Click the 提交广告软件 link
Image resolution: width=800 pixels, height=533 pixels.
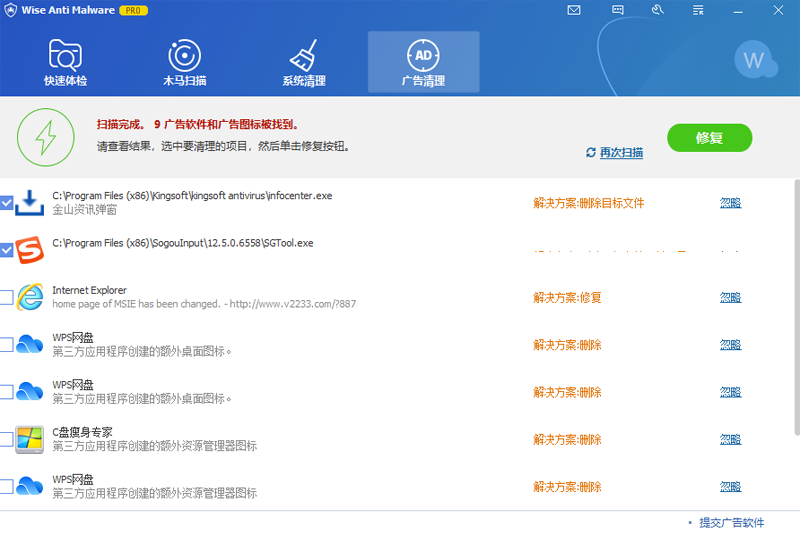[x=731, y=522]
